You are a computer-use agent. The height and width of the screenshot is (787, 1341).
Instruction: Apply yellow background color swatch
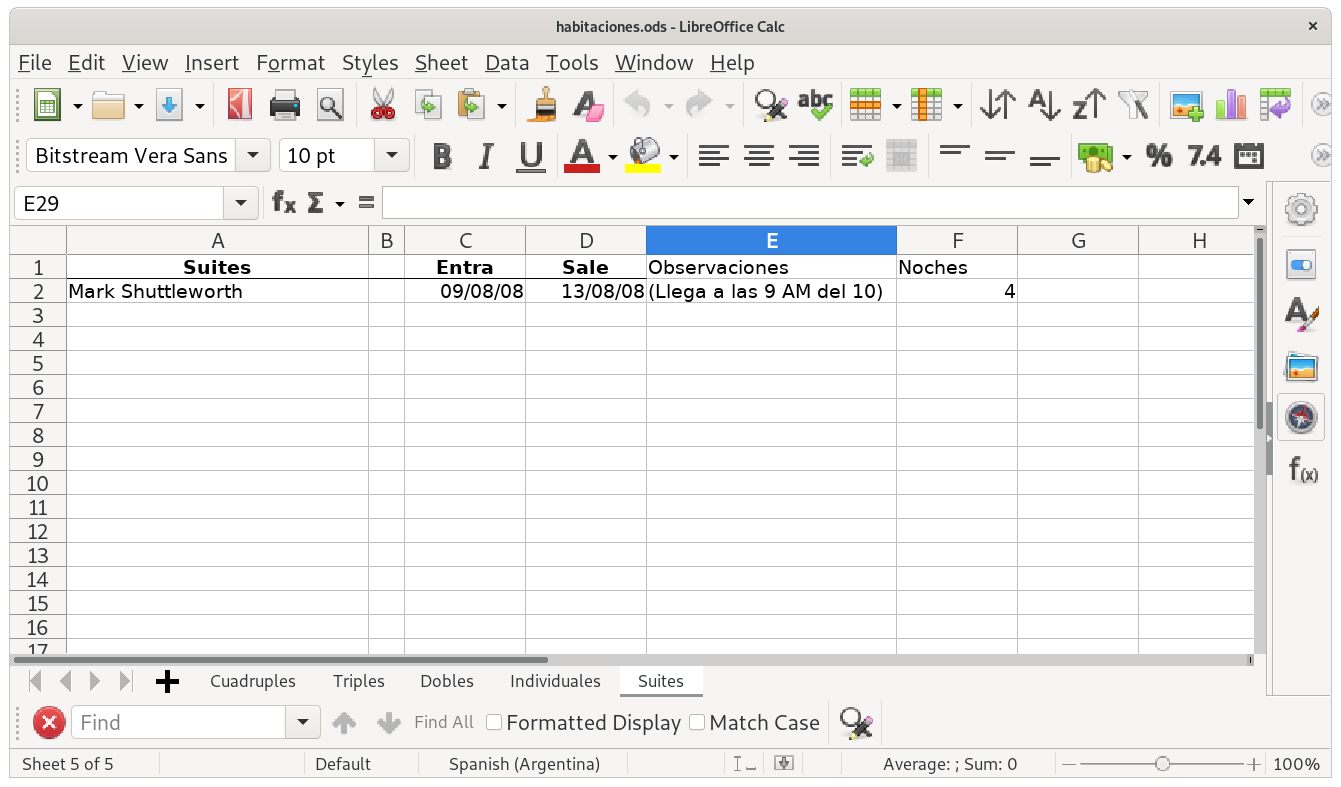point(643,156)
